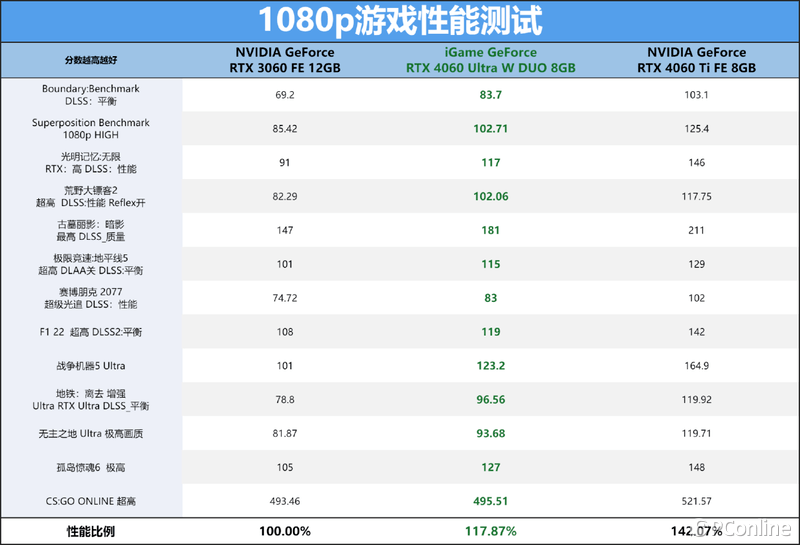Click the 地铁:离去 增强 row label
800x545 pixels.
pos(91,400)
